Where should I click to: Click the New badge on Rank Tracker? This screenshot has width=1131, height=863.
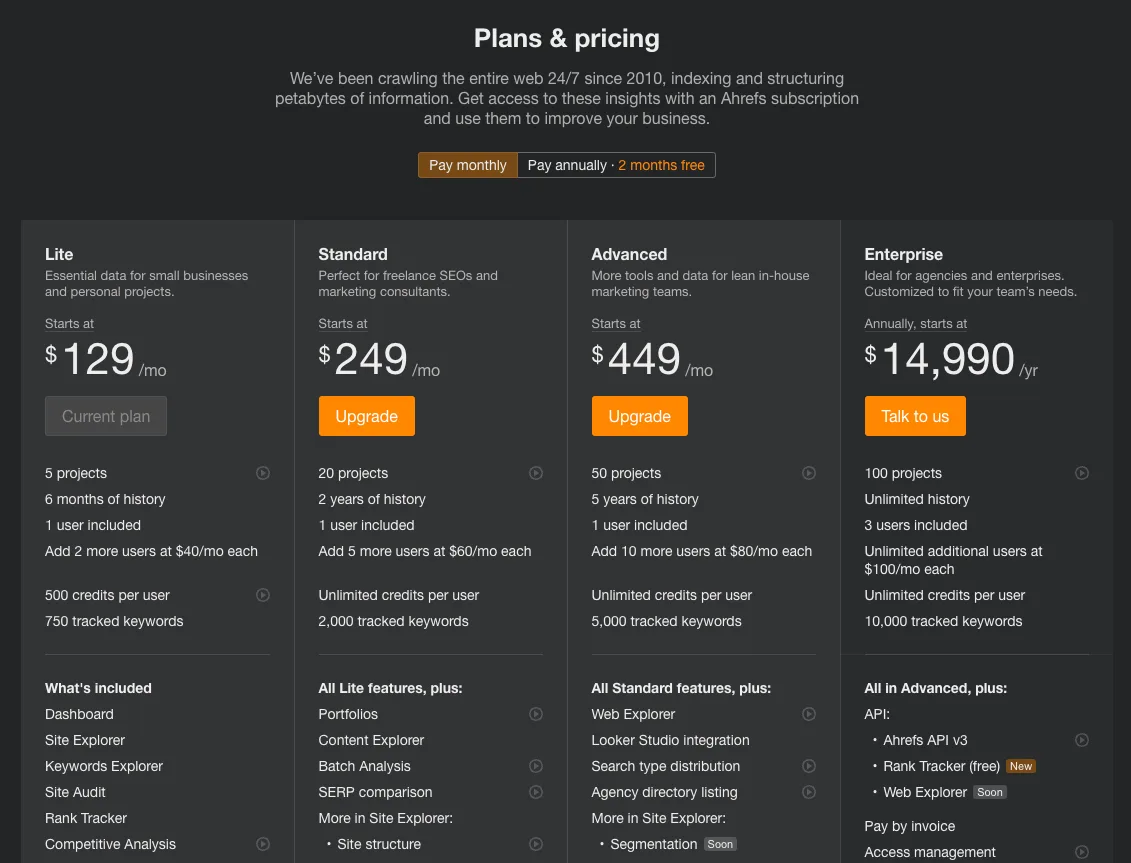pos(1021,766)
